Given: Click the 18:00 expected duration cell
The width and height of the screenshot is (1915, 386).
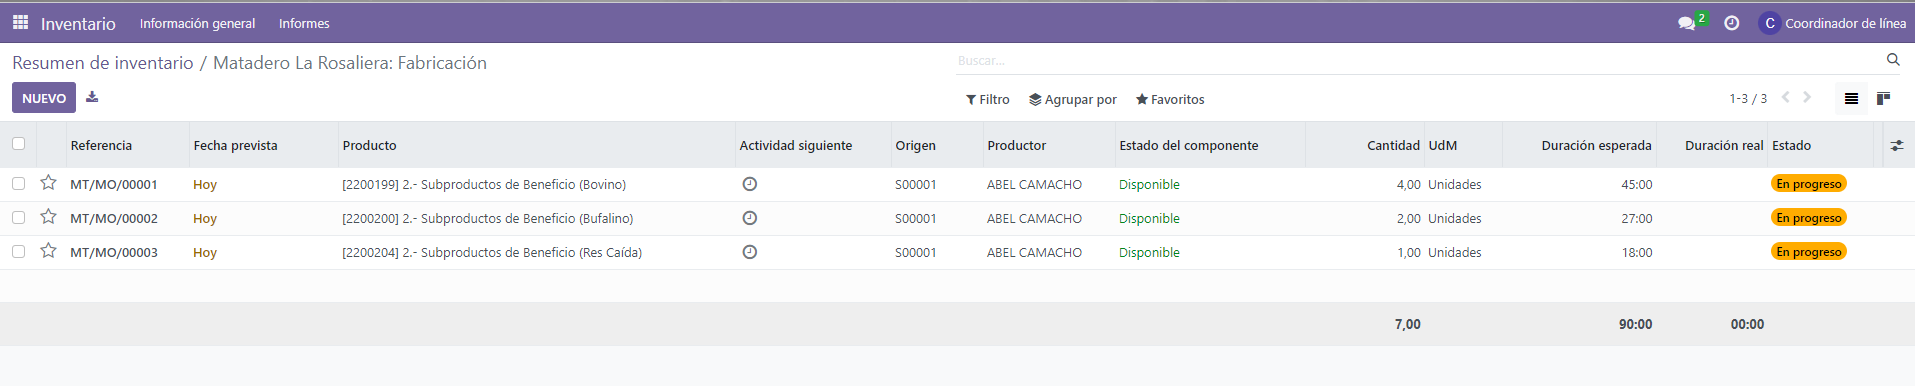Looking at the screenshot, I should pyautogui.click(x=1637, y=252).
